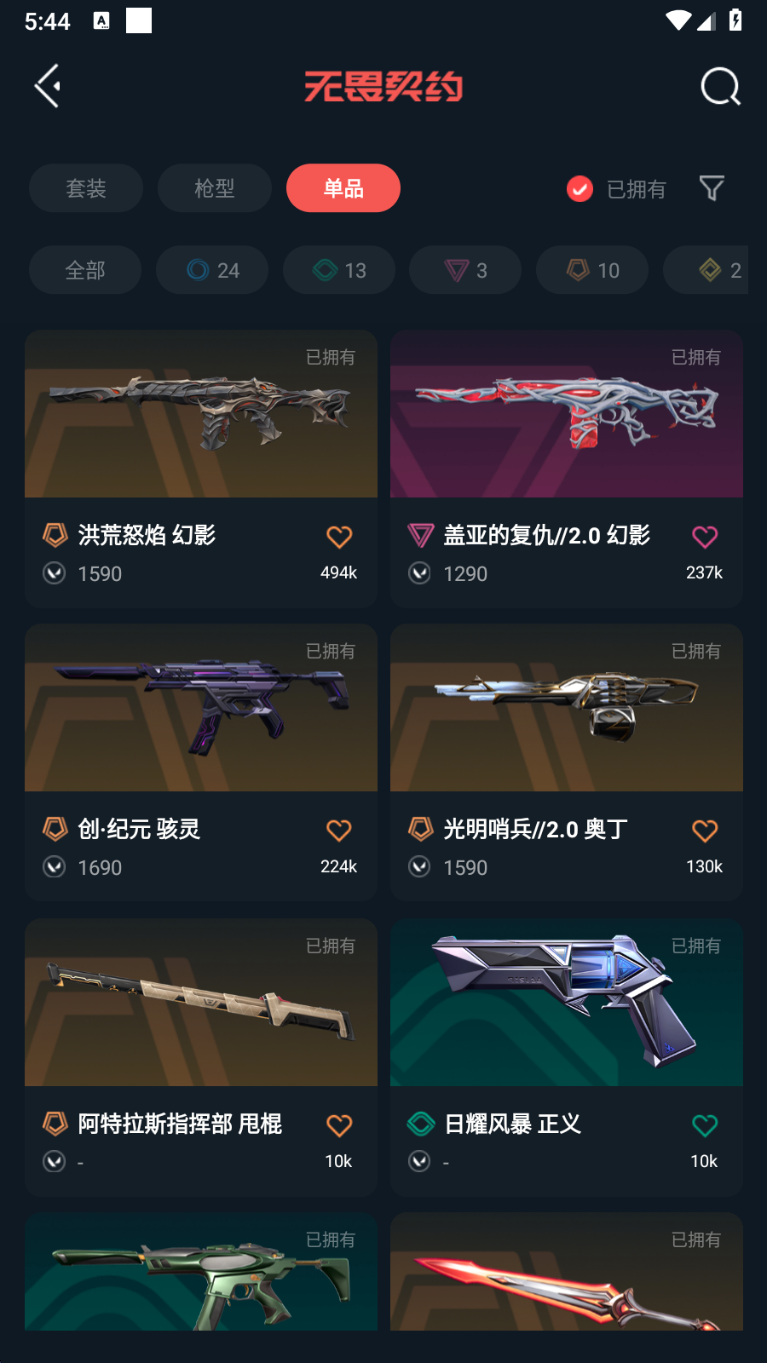Image resolution: width=767 pixels, height=1363 pixels.
Task: Open search with the magnifier icon
Action: (x=720, y=87)
